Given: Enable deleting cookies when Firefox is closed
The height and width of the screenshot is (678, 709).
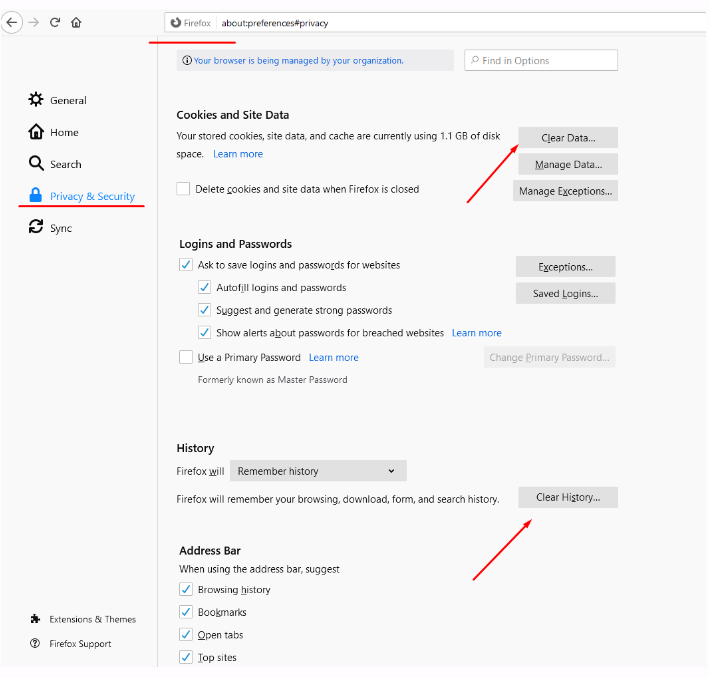Looking at the screenshot, I should (x=183, y=189).
